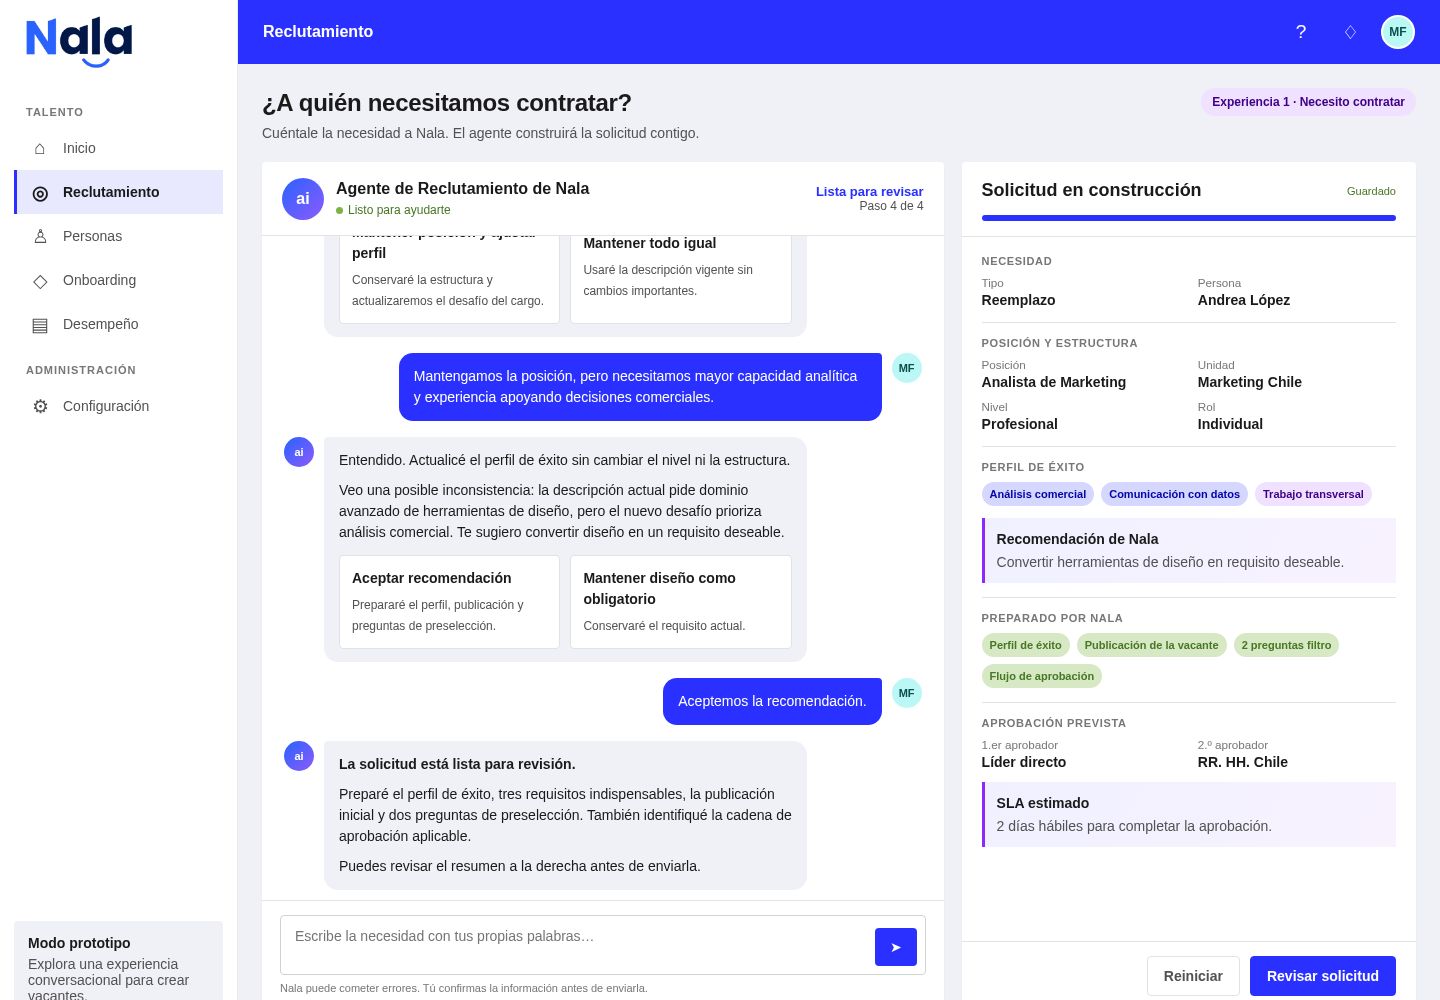1440x1000 pixels.
Task: Click the 'SLA estimado' card
Action: (x=1189, y=814)
